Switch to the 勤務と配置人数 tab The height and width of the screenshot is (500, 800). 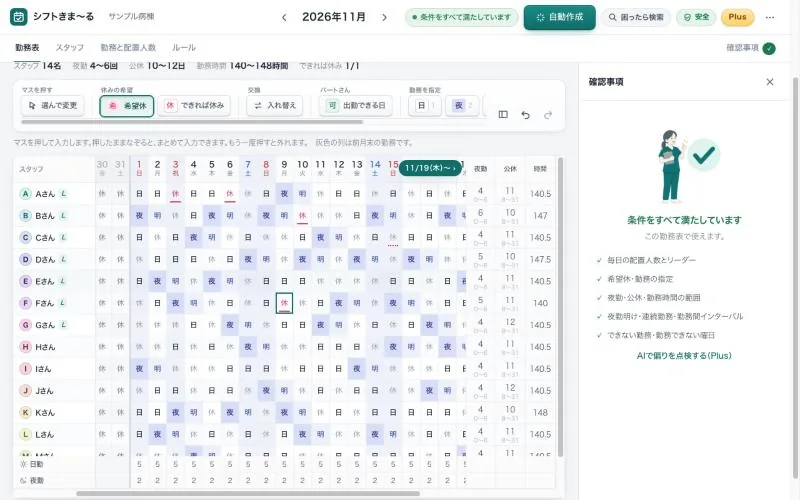[x=128, y=47]
